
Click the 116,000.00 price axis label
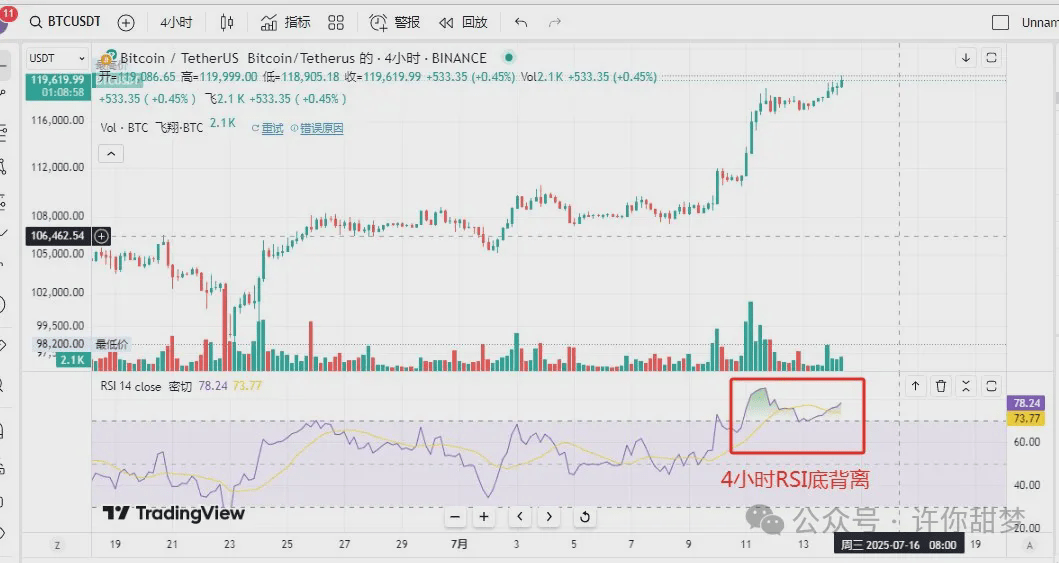(x=57, y=120)
